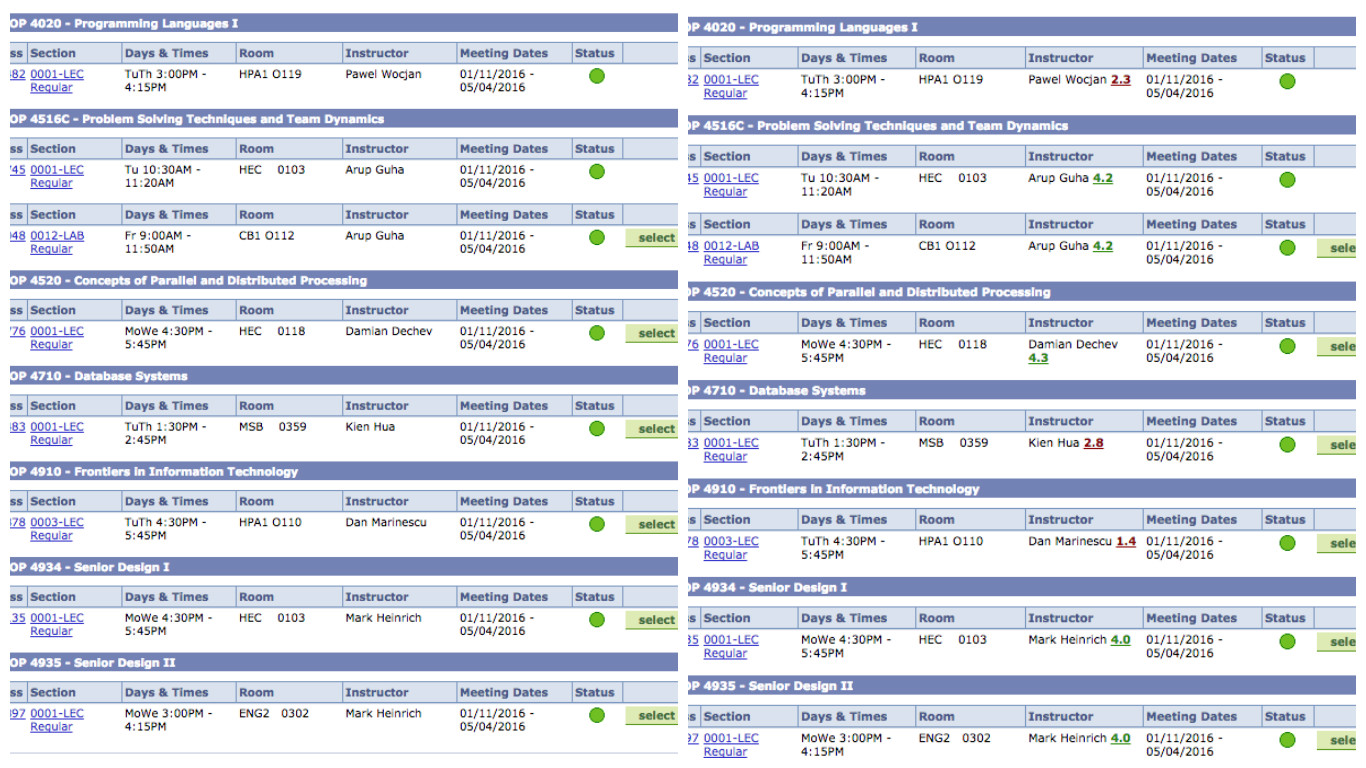This screenshot has height=768, width=1366.
Task: Open 0001-LEC link for Database Systems, unrated list
Action: click(57, 427)
